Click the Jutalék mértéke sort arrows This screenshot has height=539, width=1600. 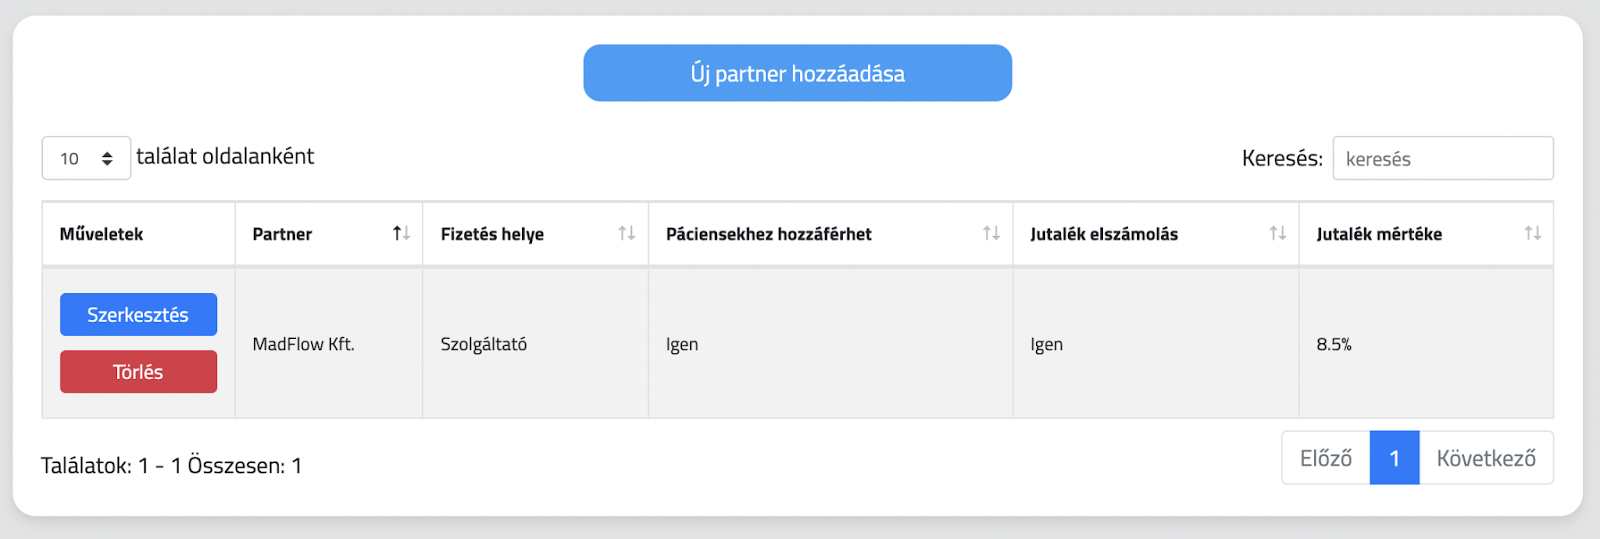(1532, 233)
